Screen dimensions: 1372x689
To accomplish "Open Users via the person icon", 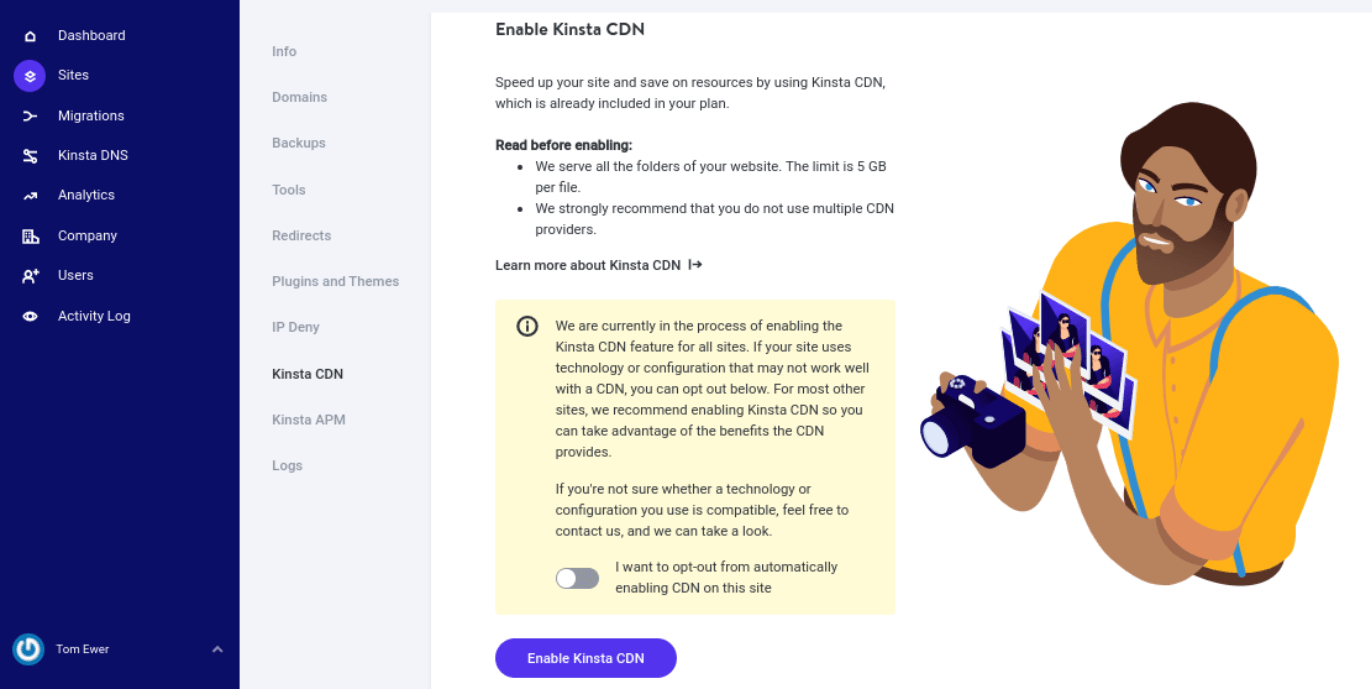I will coord(28,275).
